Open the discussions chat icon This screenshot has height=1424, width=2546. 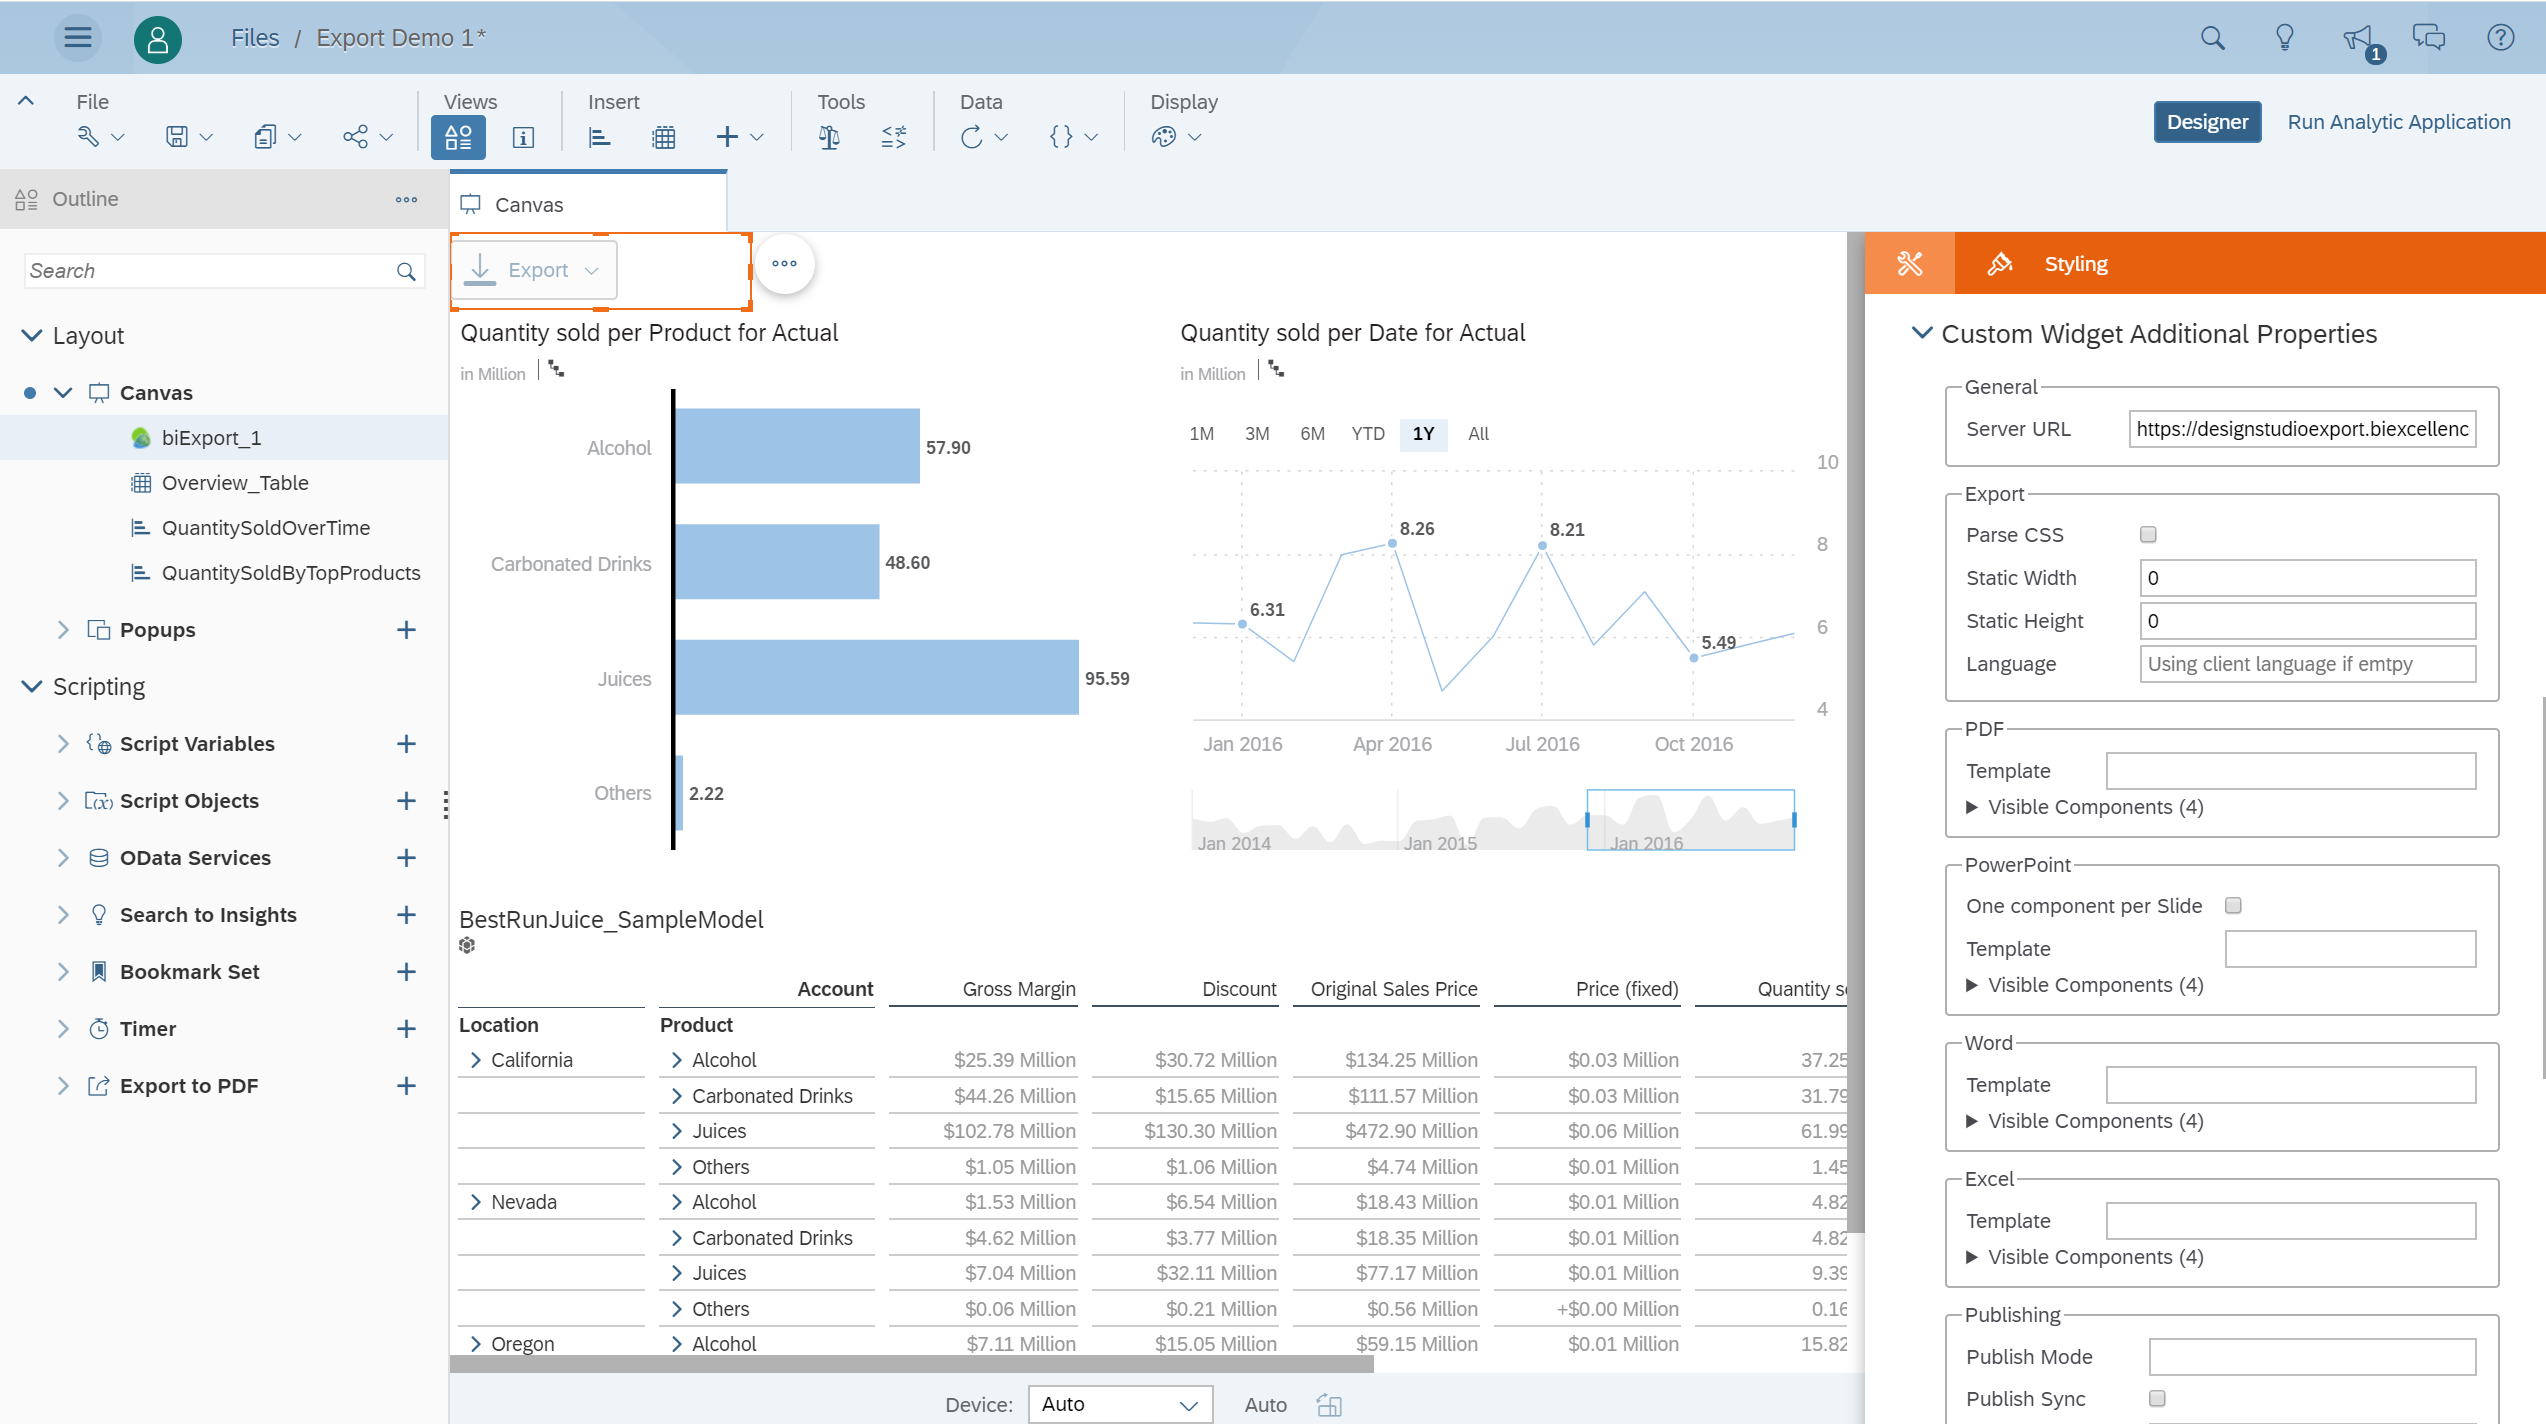pos(2428,38)
